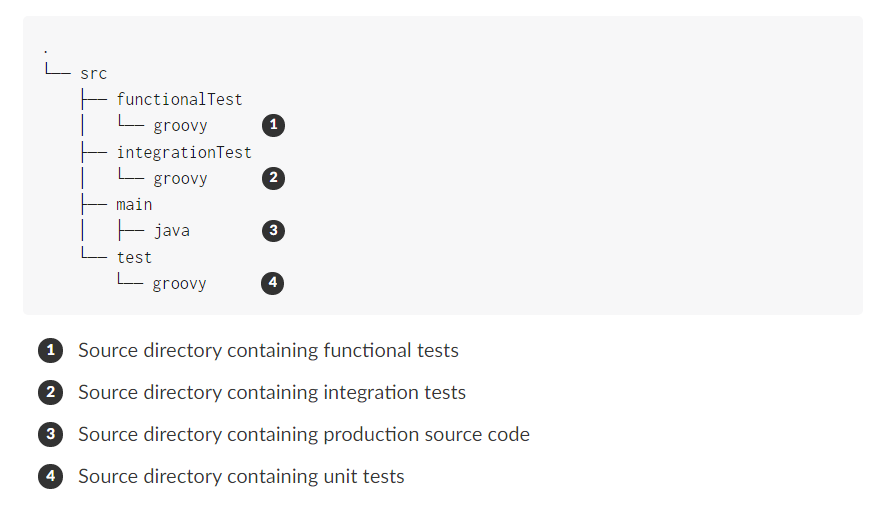Click callout badge 4 beside test groovy
Image resolution: width=883 pixels, height=510 pixels.
point(273,283)
